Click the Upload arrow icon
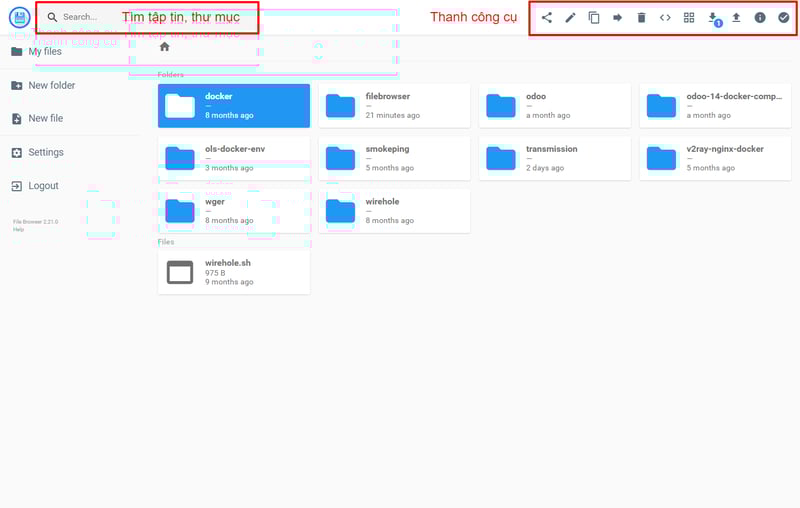Image resolution: width=800 pixels, height=508 pixels. coord(736,18)
